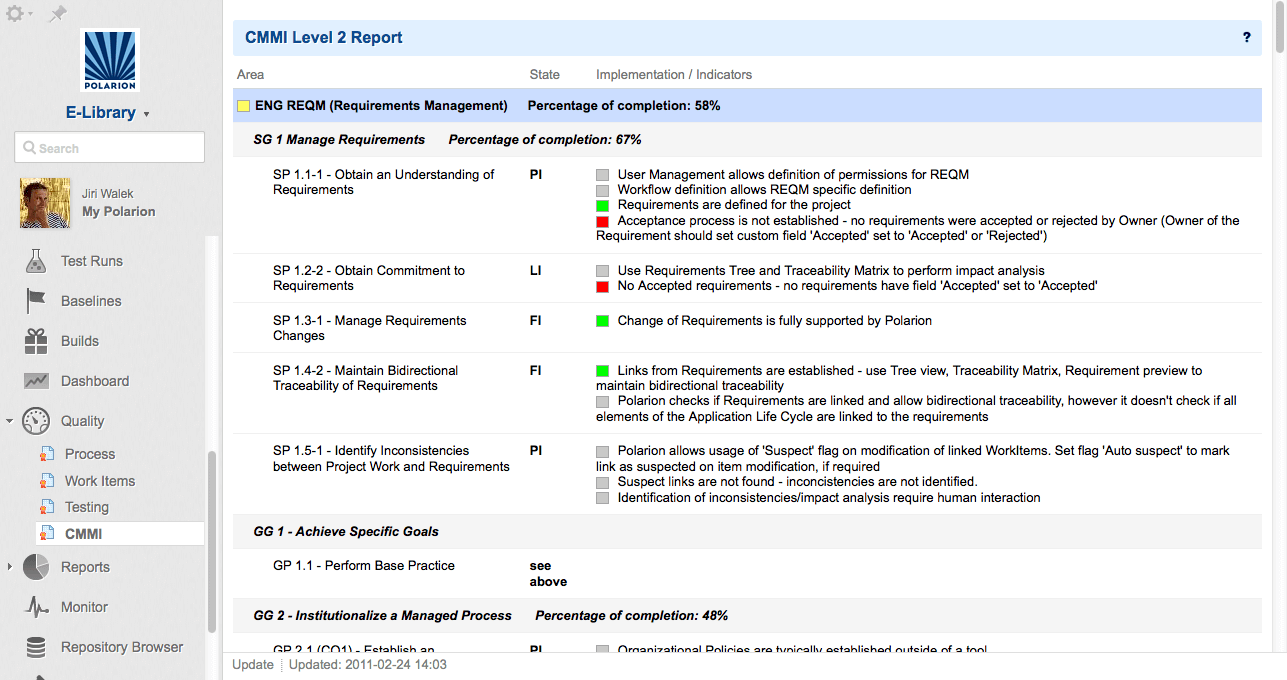This screenshot has height=680, width=1287.
Task: Click the Process page icon
Action: point(47,454)
